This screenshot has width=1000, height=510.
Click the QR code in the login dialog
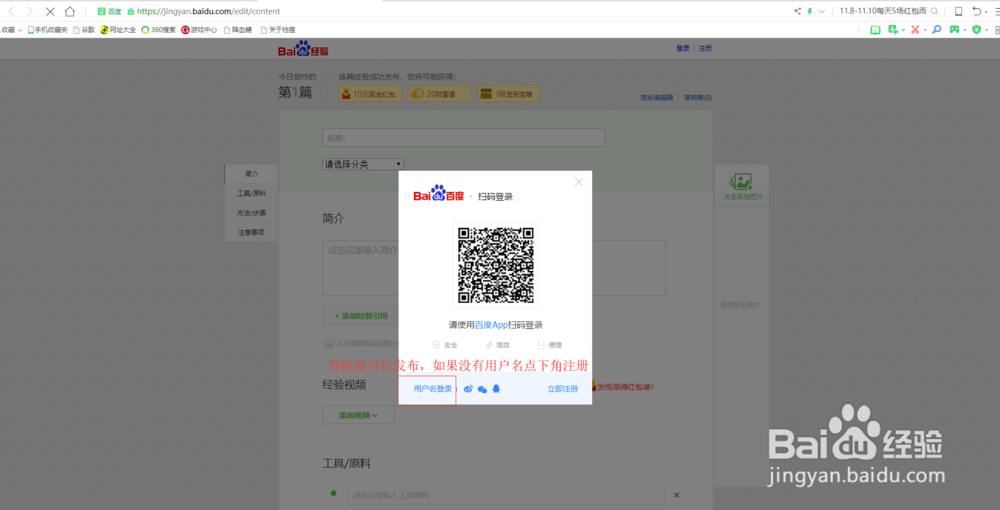496,265
